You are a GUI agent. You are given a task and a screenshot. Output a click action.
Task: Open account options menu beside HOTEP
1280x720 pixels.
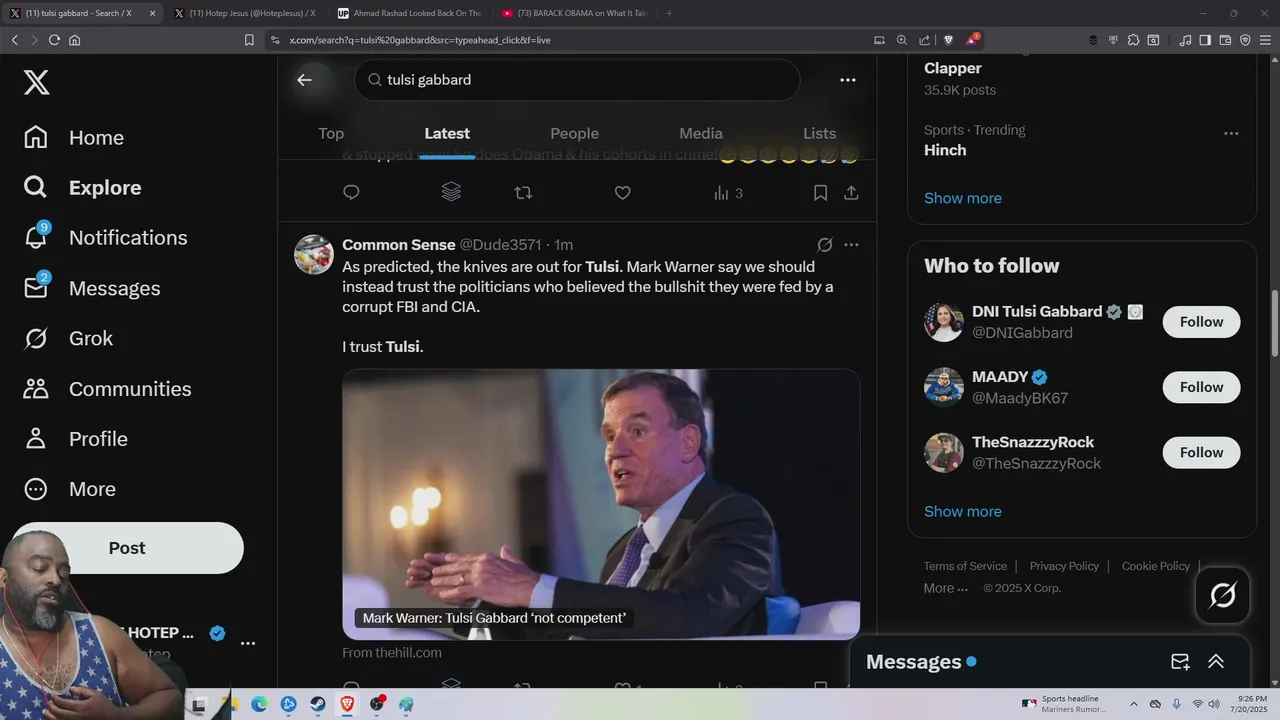coord(248,643)
